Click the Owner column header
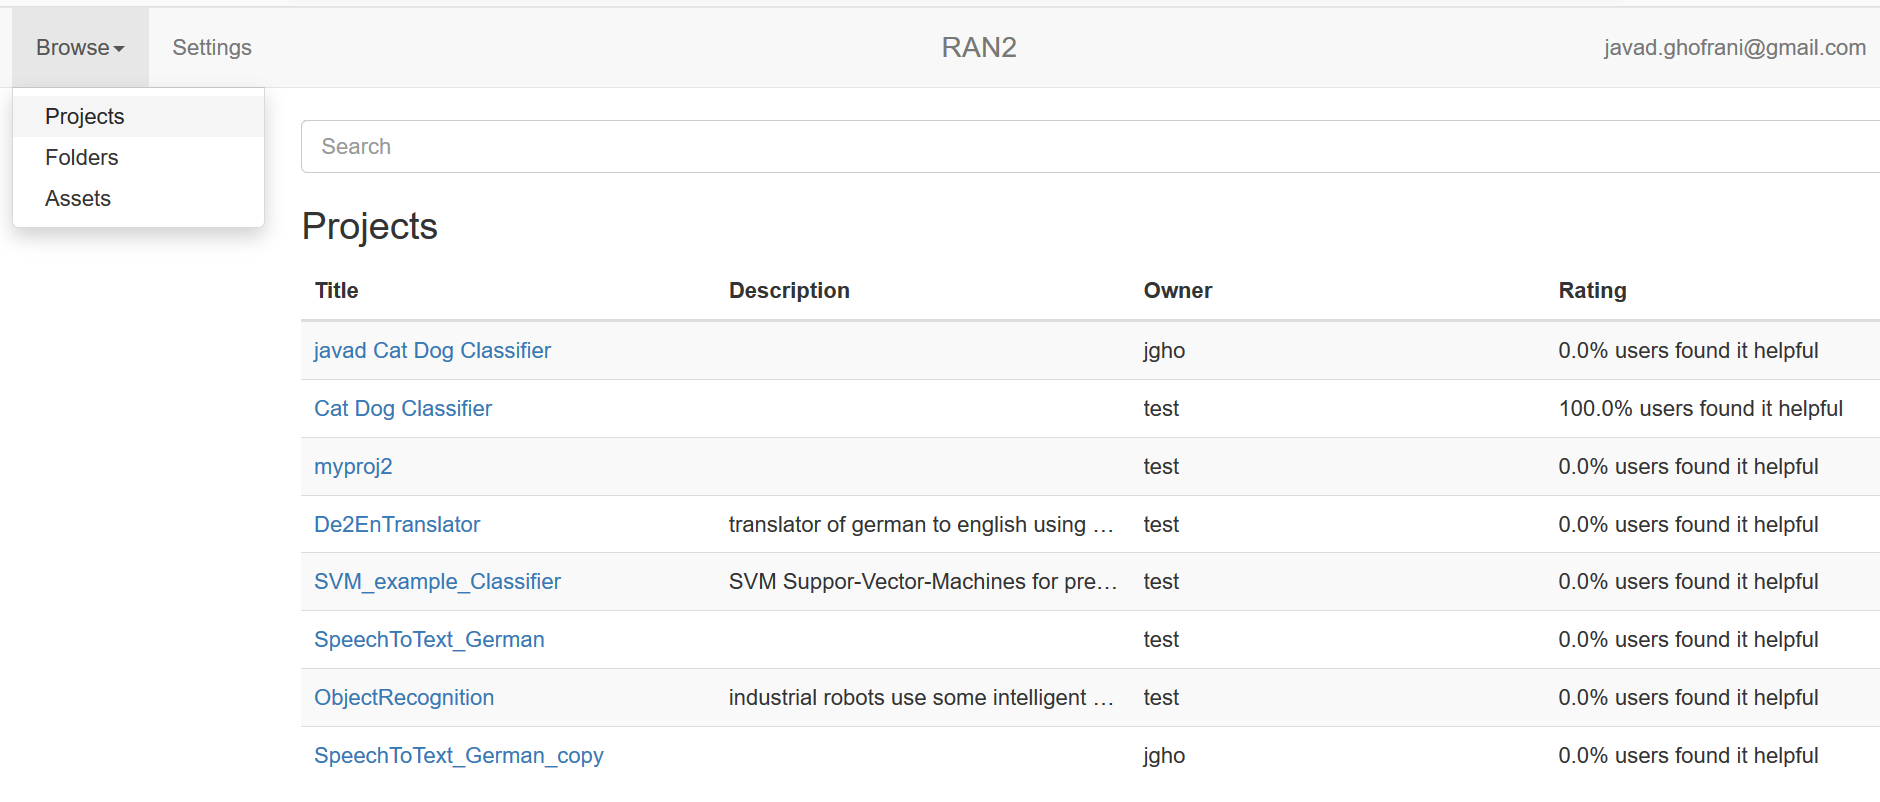 click(1177, 291)
